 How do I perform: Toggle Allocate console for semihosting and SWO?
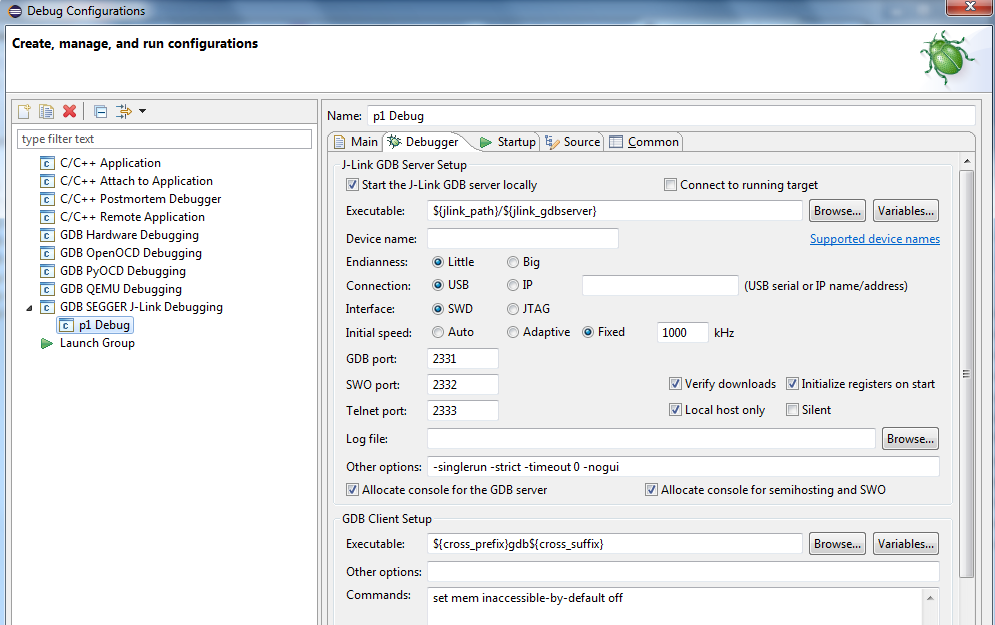tap(651, 490)
